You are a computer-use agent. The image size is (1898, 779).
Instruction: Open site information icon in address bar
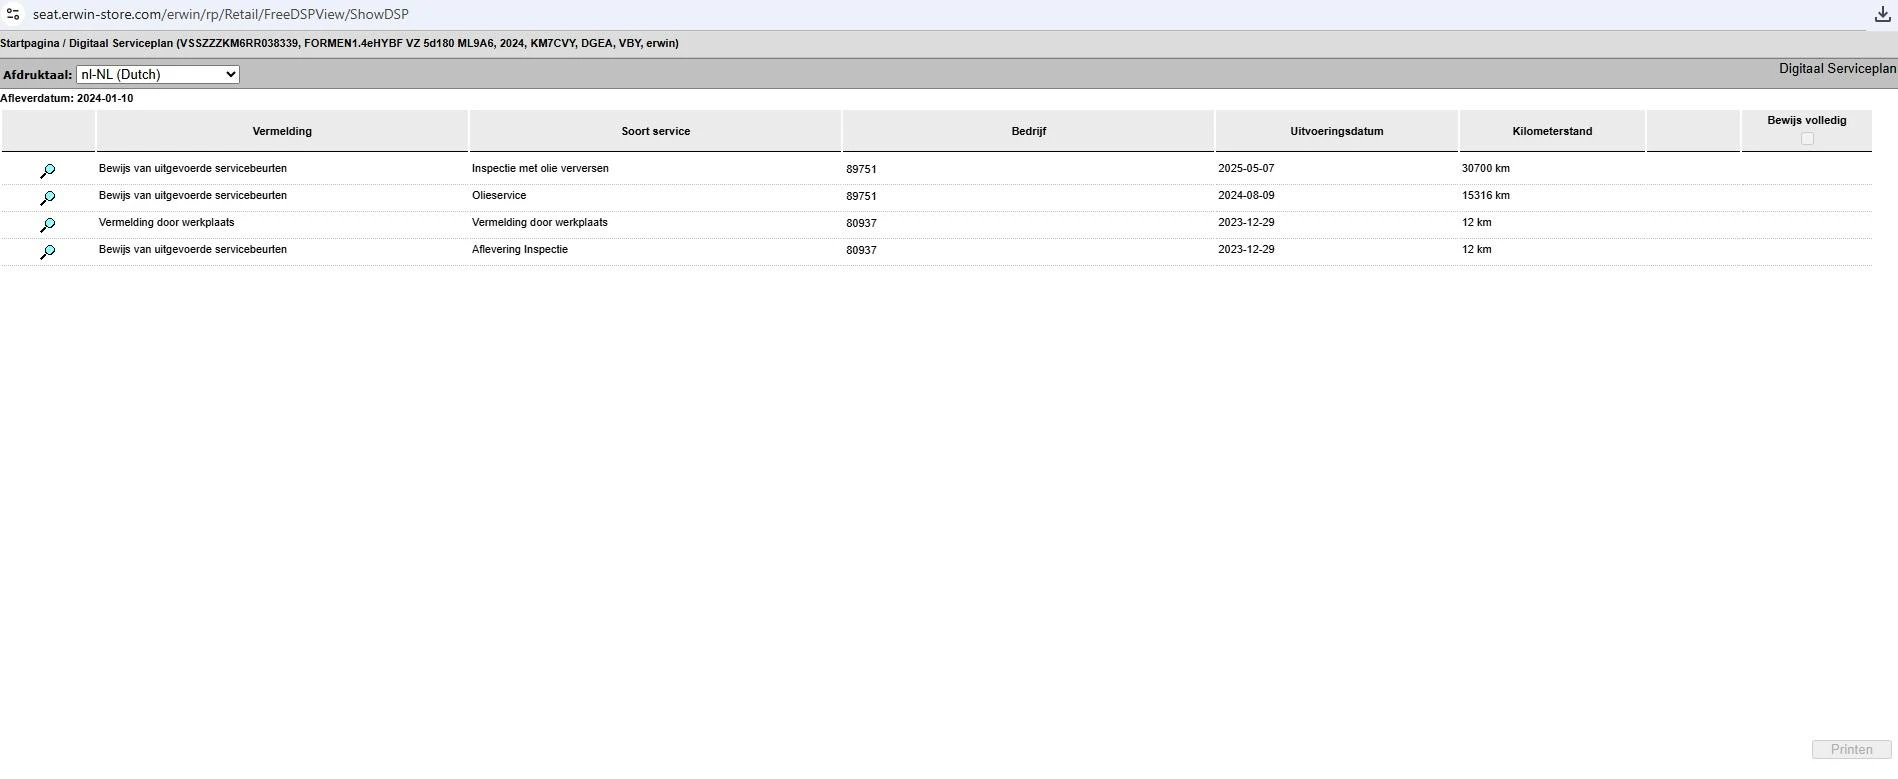tap(13, 14)
